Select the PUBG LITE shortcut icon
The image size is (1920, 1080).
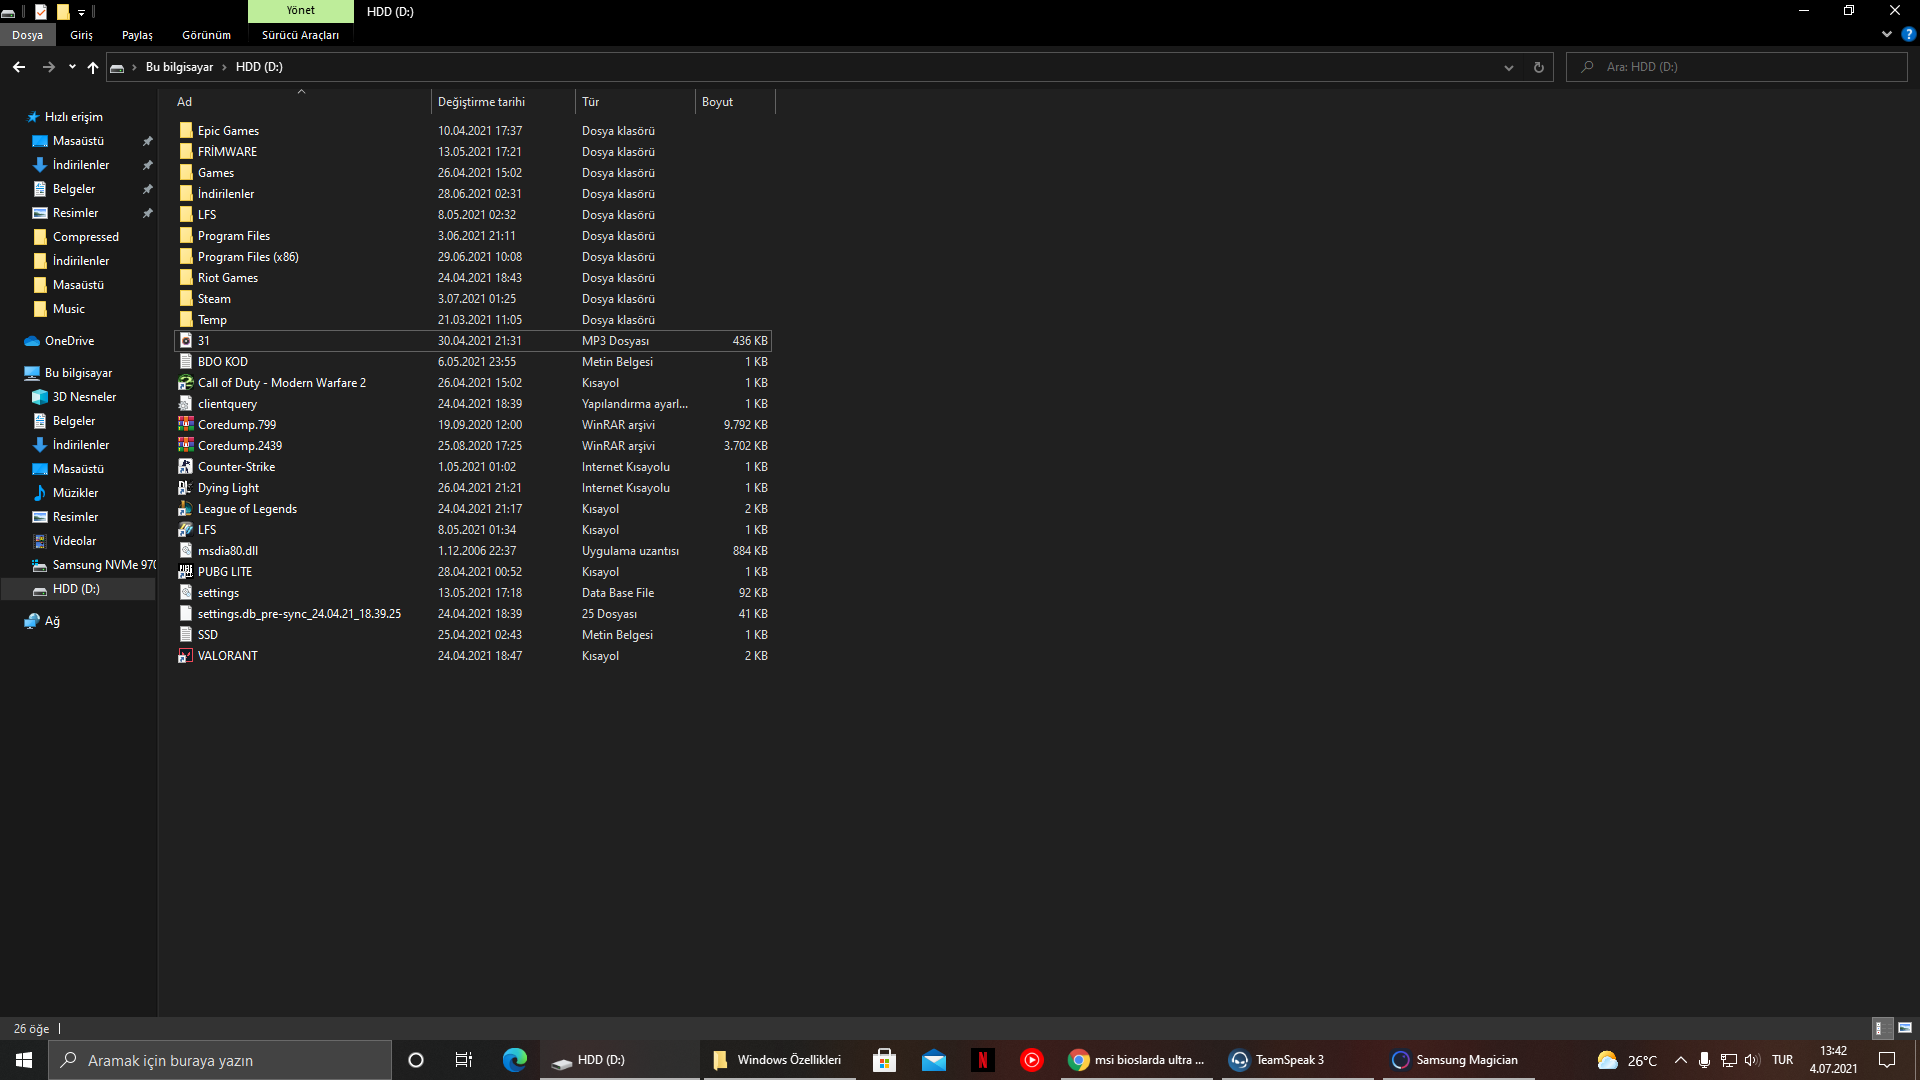click(x=186, y=572)
